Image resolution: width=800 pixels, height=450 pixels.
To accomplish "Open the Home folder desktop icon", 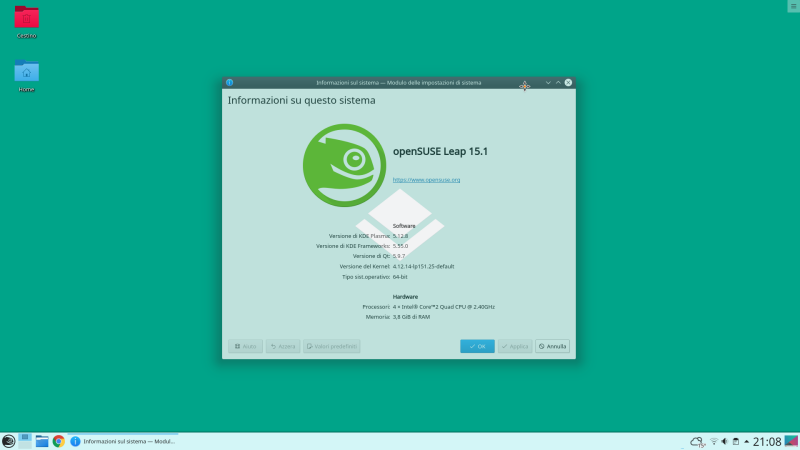I will (x=27, y=76).
